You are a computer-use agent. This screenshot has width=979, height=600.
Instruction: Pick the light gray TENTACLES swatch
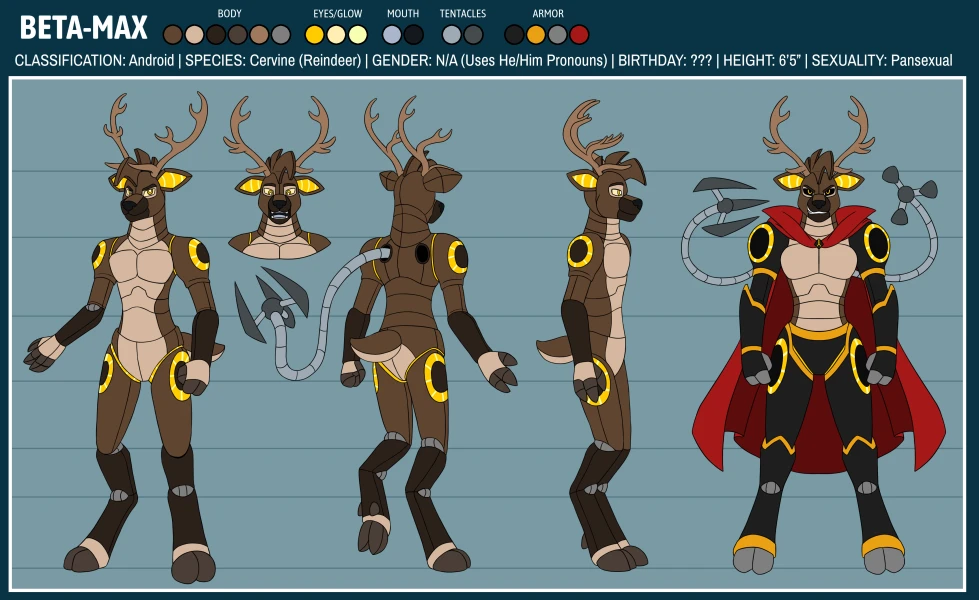click(x=451, y=34)
